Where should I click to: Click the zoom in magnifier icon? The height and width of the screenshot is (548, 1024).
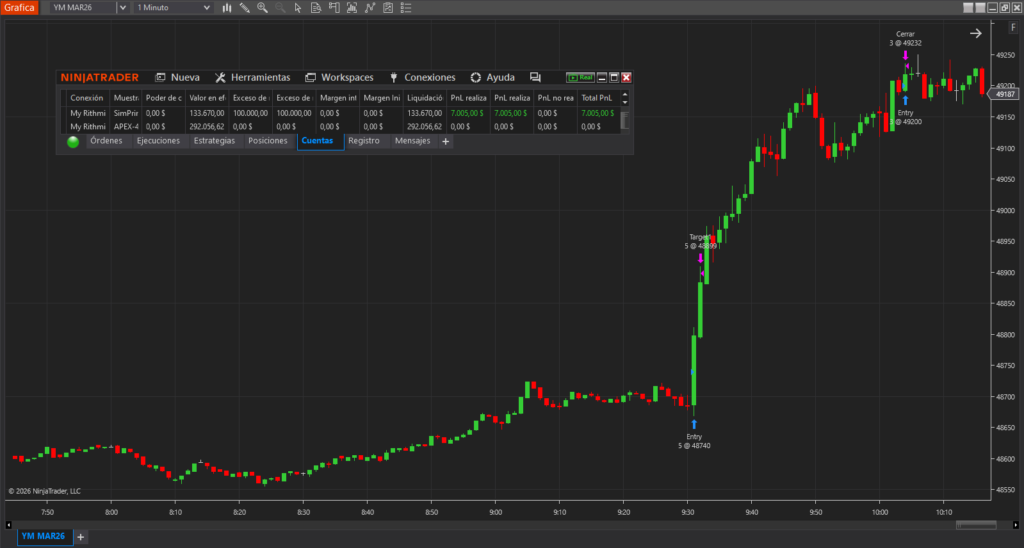click(x=262, y=8)
